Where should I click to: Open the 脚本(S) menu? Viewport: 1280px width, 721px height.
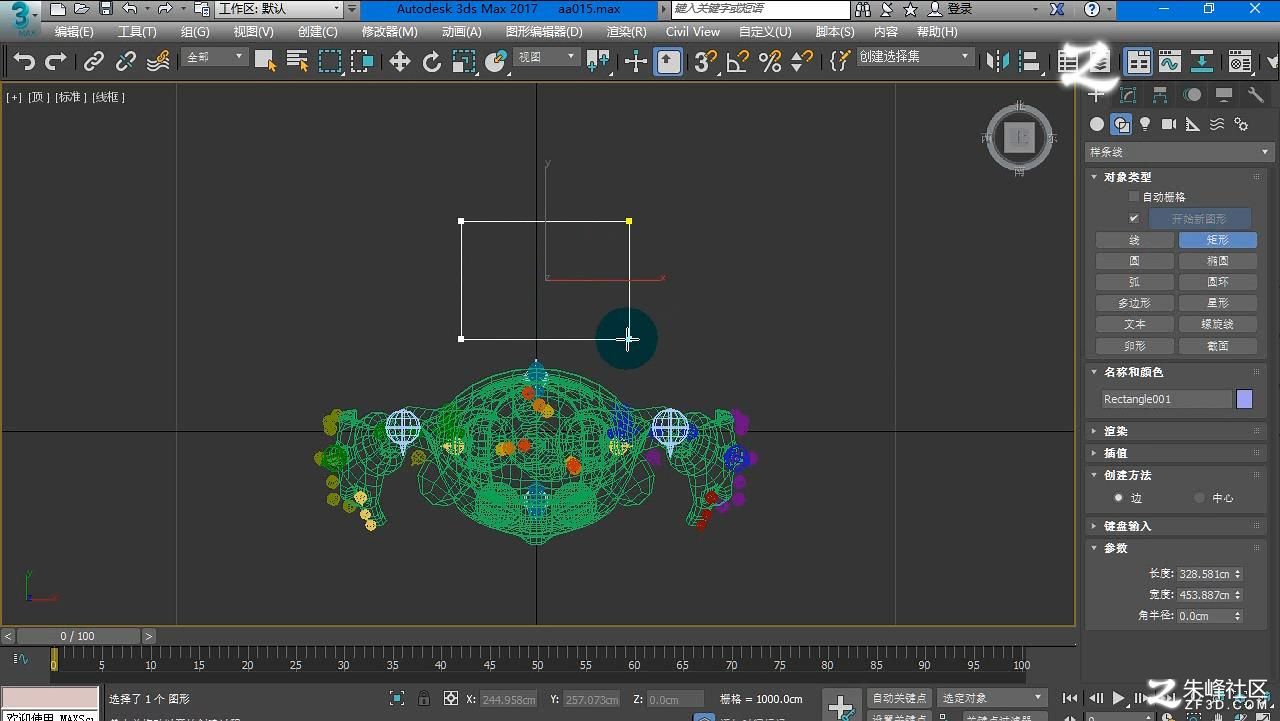point(835,32)
